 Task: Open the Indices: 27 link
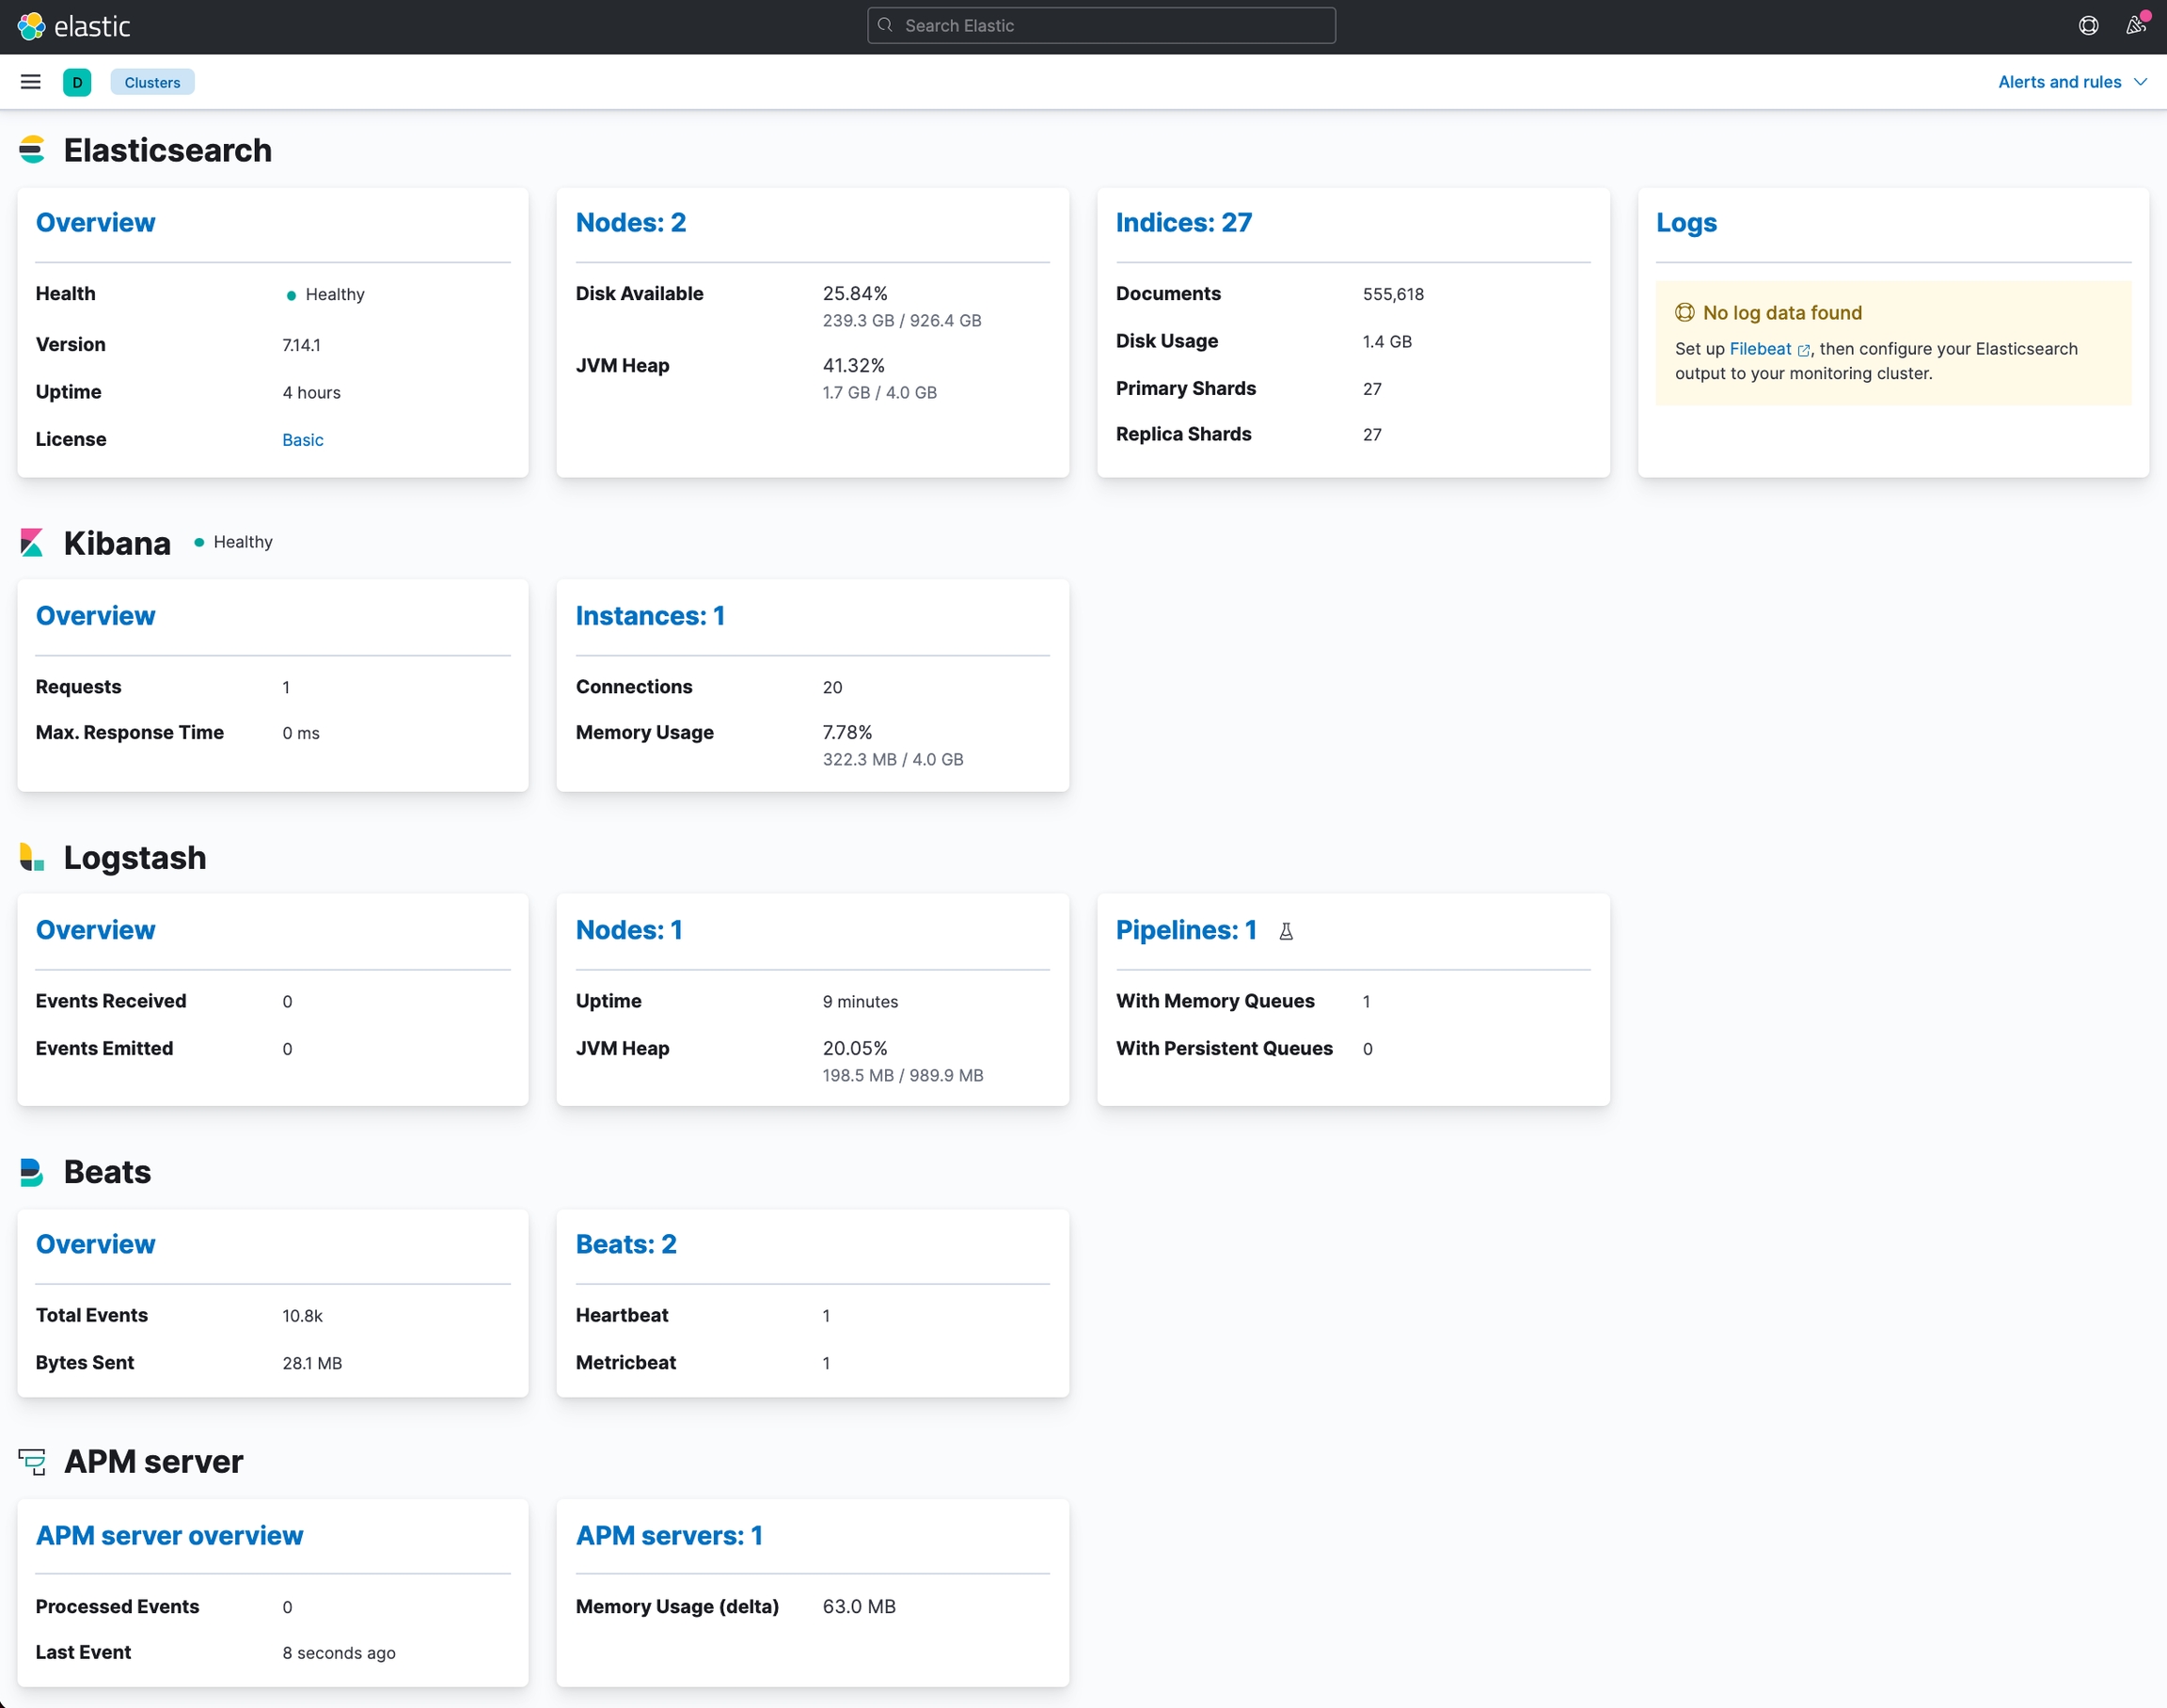[1183, 222]
